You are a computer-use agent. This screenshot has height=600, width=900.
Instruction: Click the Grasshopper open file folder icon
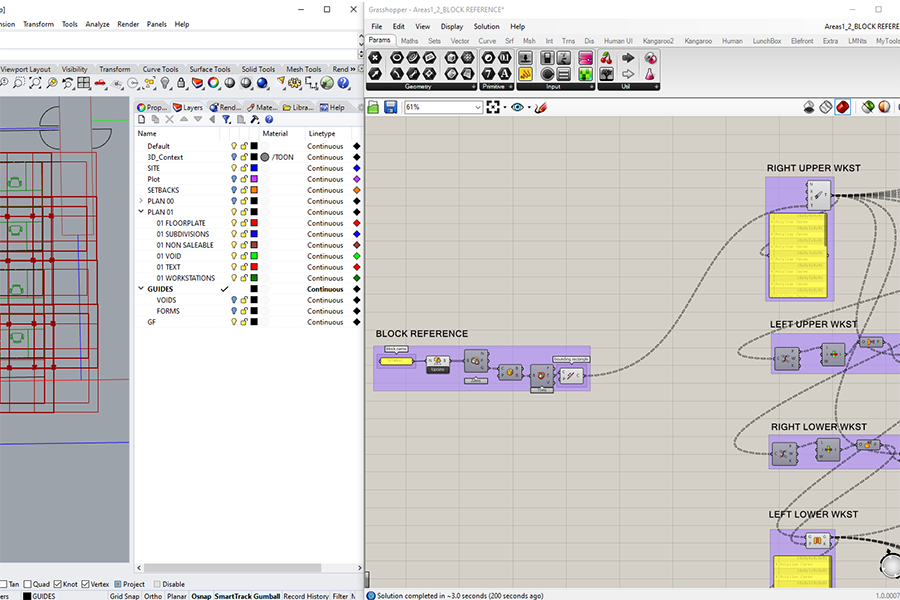click(373, 107)
